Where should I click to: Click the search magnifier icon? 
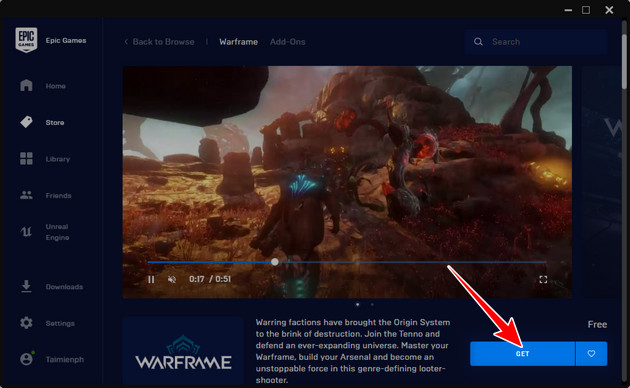tap(478, 42)
